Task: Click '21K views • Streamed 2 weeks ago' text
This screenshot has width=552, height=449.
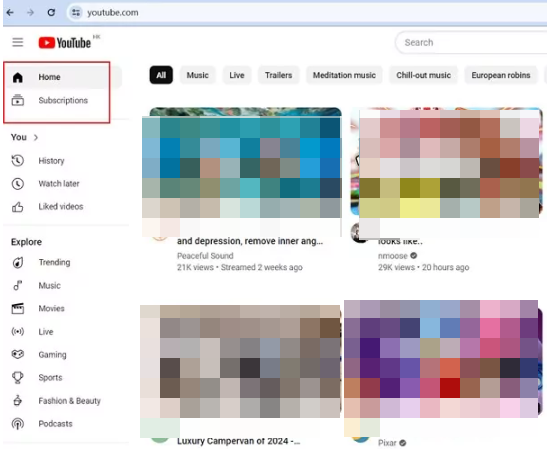Action: point(239,267)
